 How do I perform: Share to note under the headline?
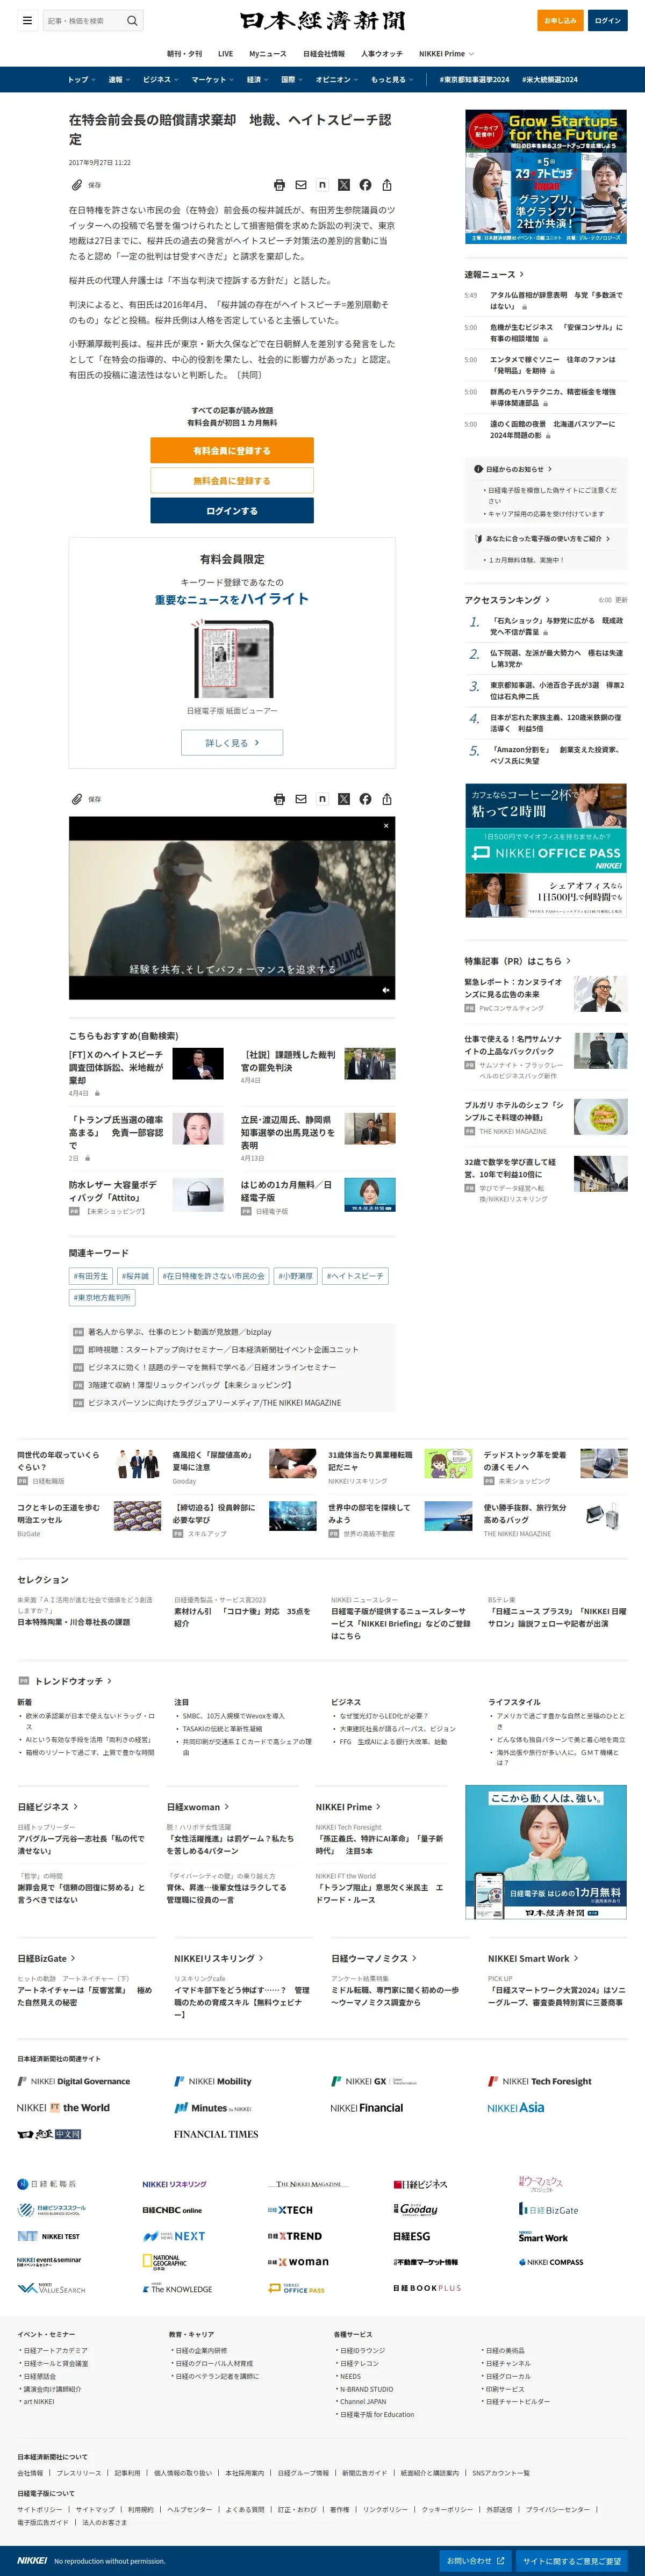point(322,185)
